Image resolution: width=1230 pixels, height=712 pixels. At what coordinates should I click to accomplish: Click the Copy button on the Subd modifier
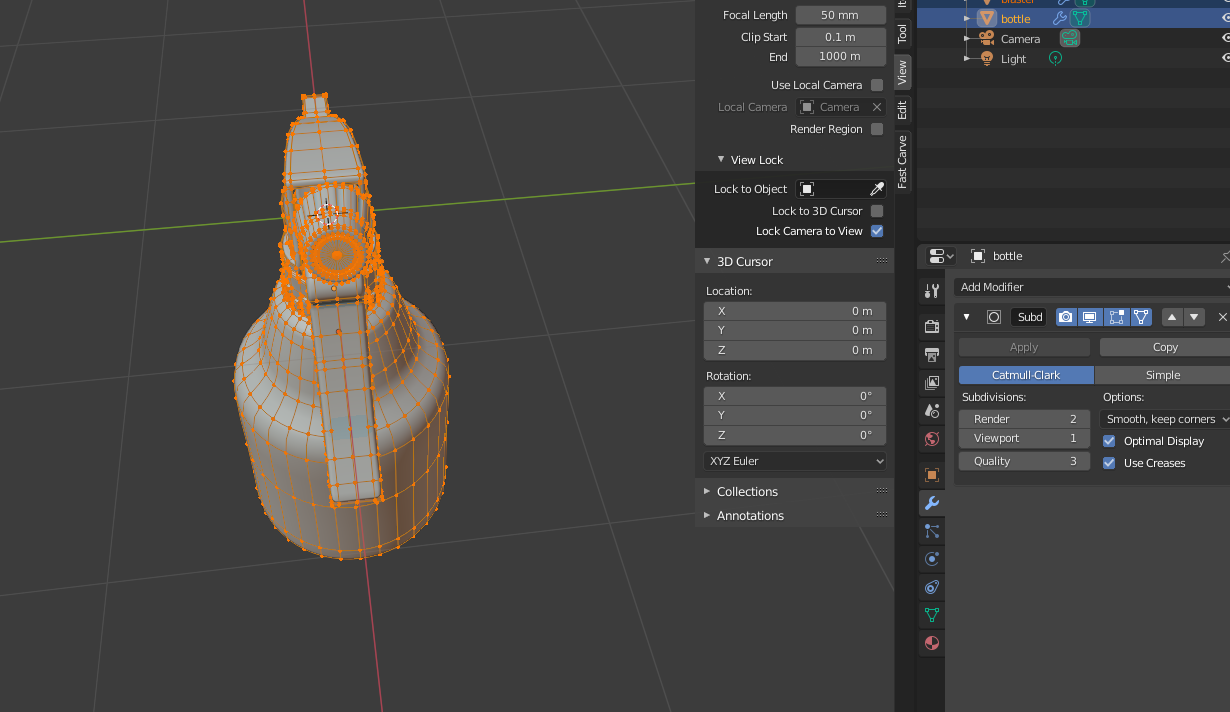point(1163,347)
